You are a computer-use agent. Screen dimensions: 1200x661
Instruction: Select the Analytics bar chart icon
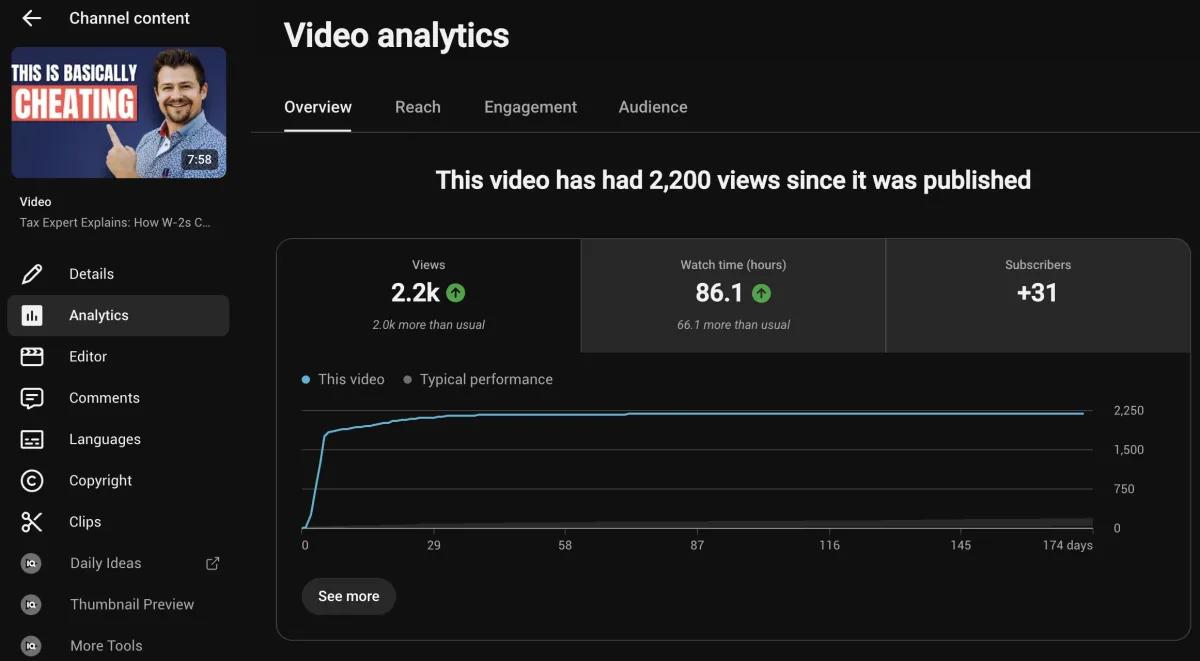pyautogui.click(x=32, y=315)
